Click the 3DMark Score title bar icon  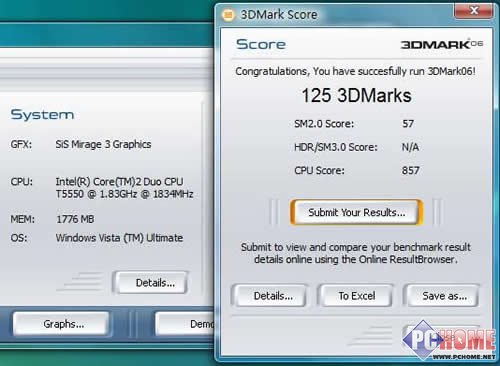(229, 15)
